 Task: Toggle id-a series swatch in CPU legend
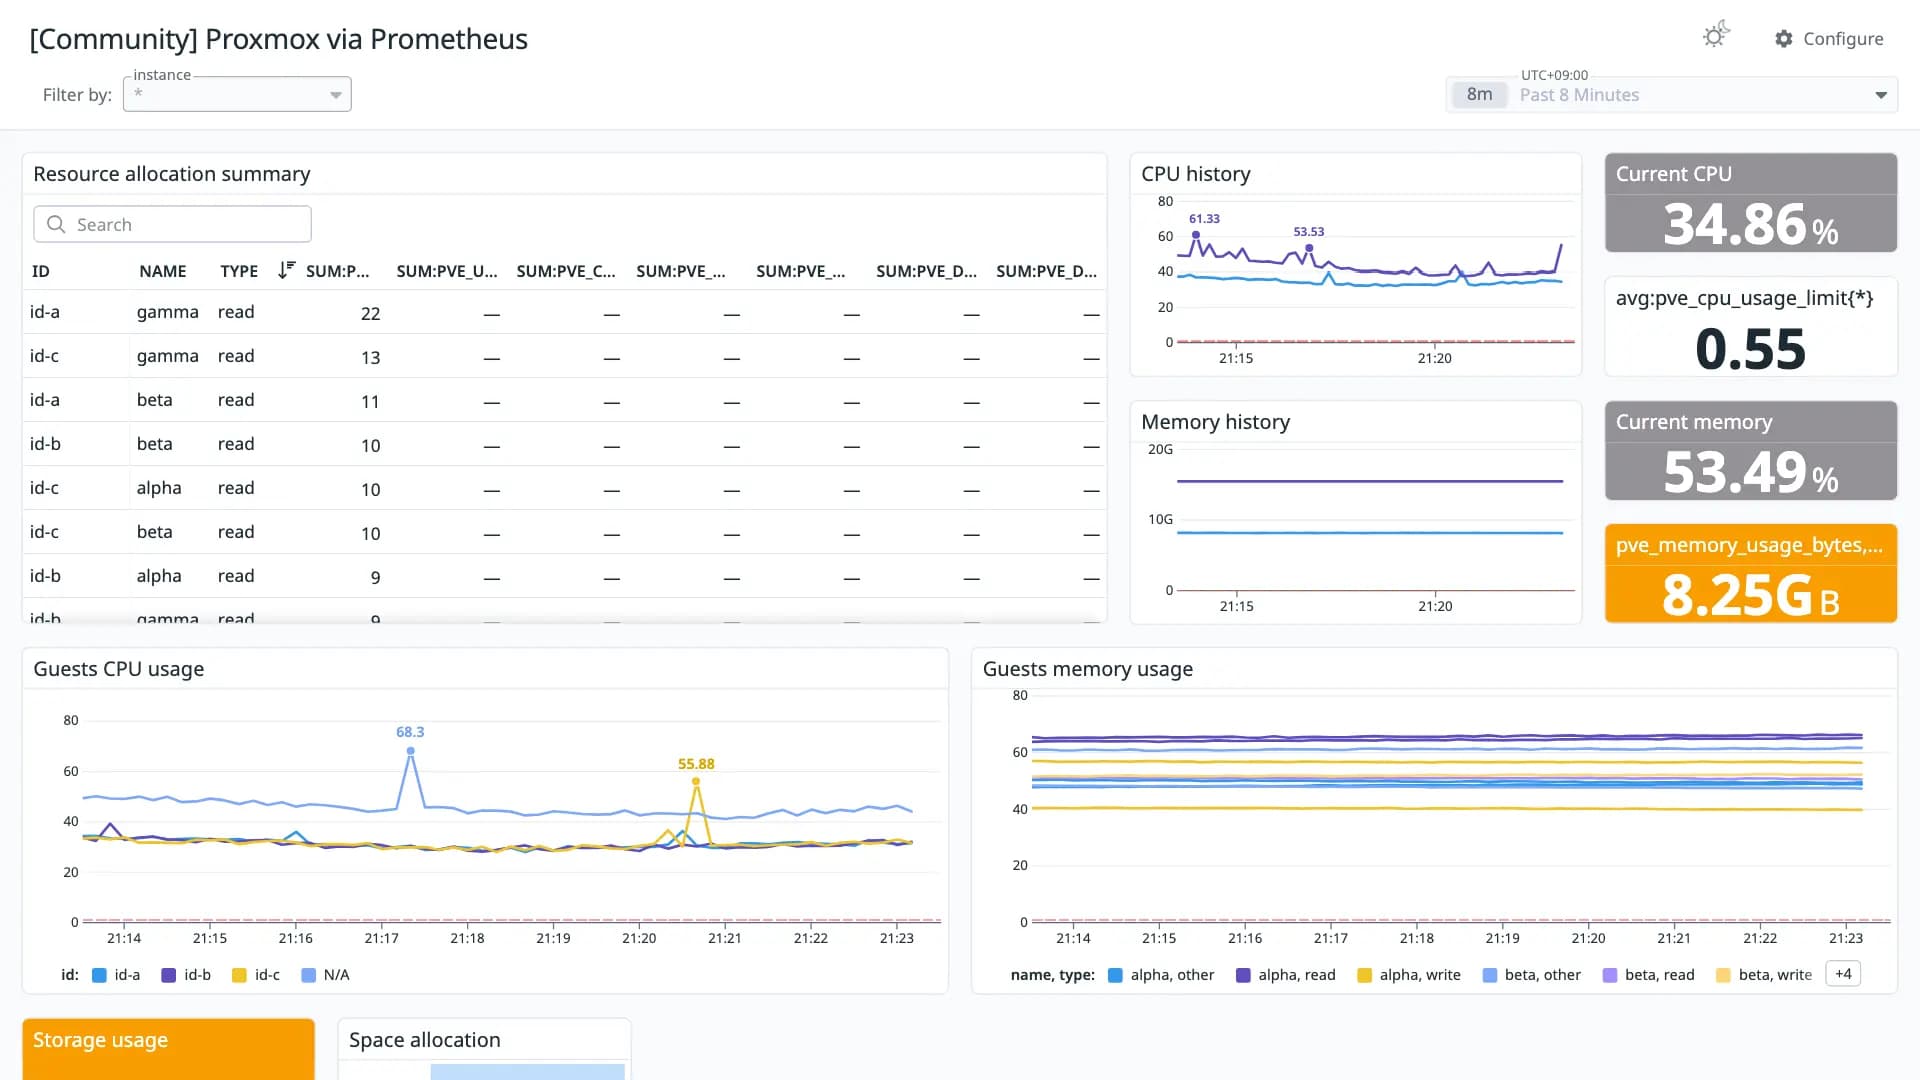(x=99, y=975)
